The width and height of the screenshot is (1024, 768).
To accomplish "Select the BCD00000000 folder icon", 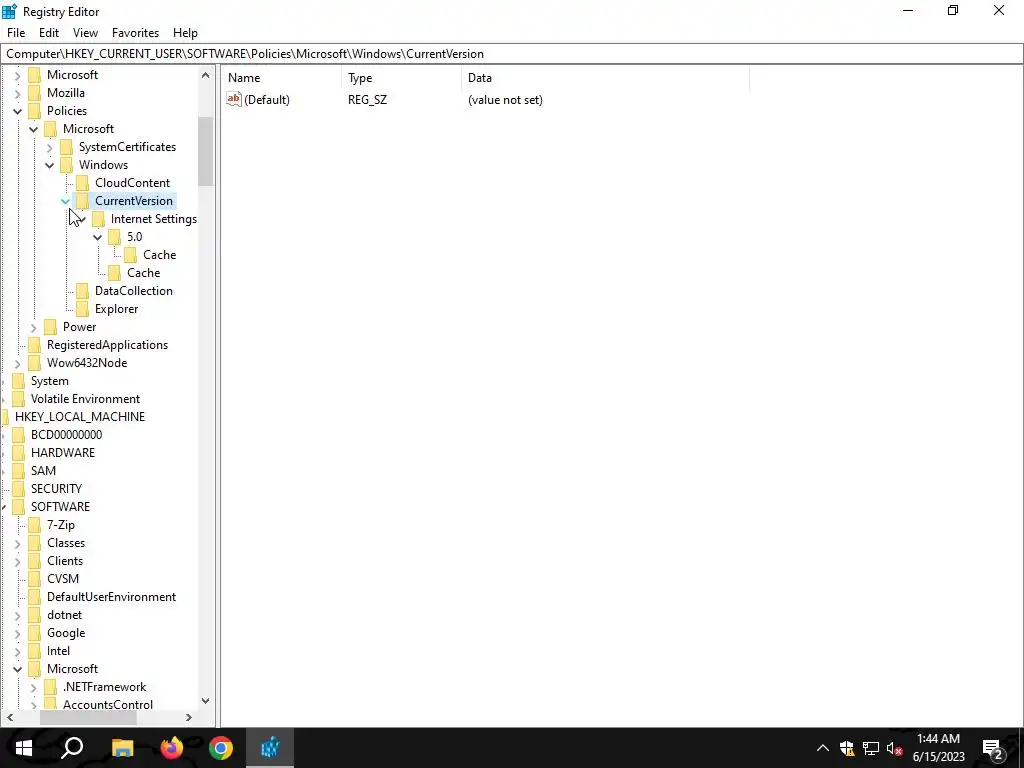I will (x=18, y=435).
